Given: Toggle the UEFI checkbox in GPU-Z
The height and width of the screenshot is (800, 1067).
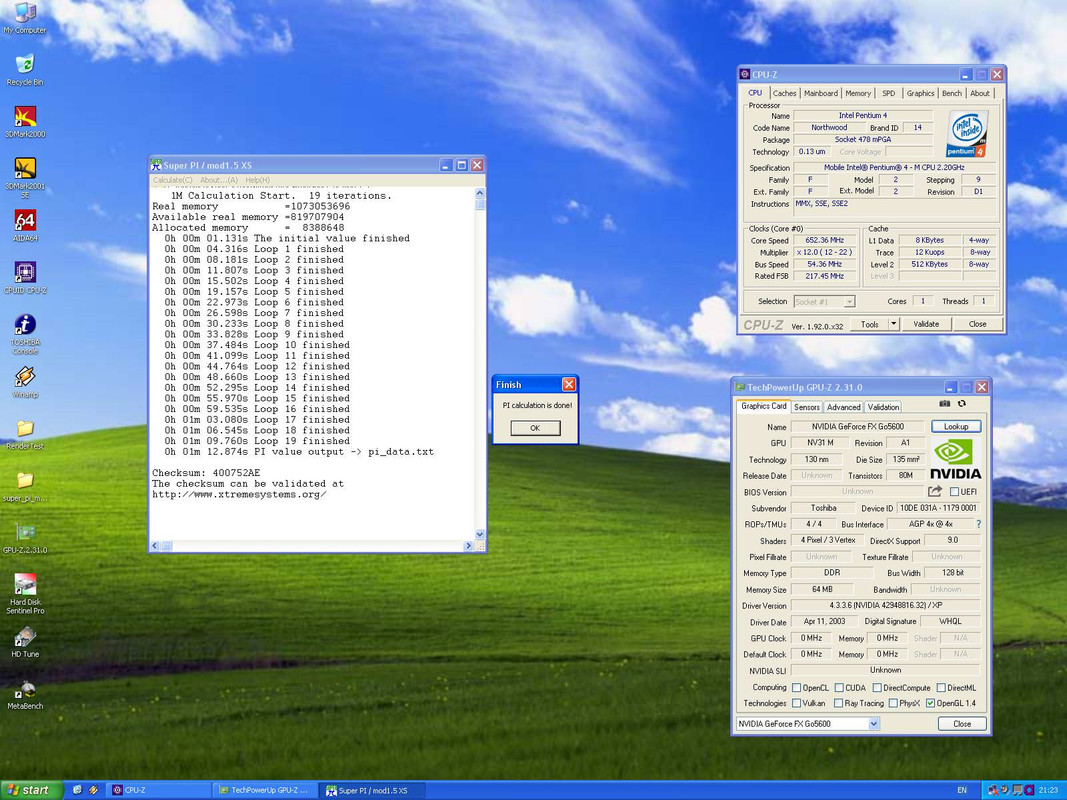Looking at the screenshot, I should (x=955, y=492).
